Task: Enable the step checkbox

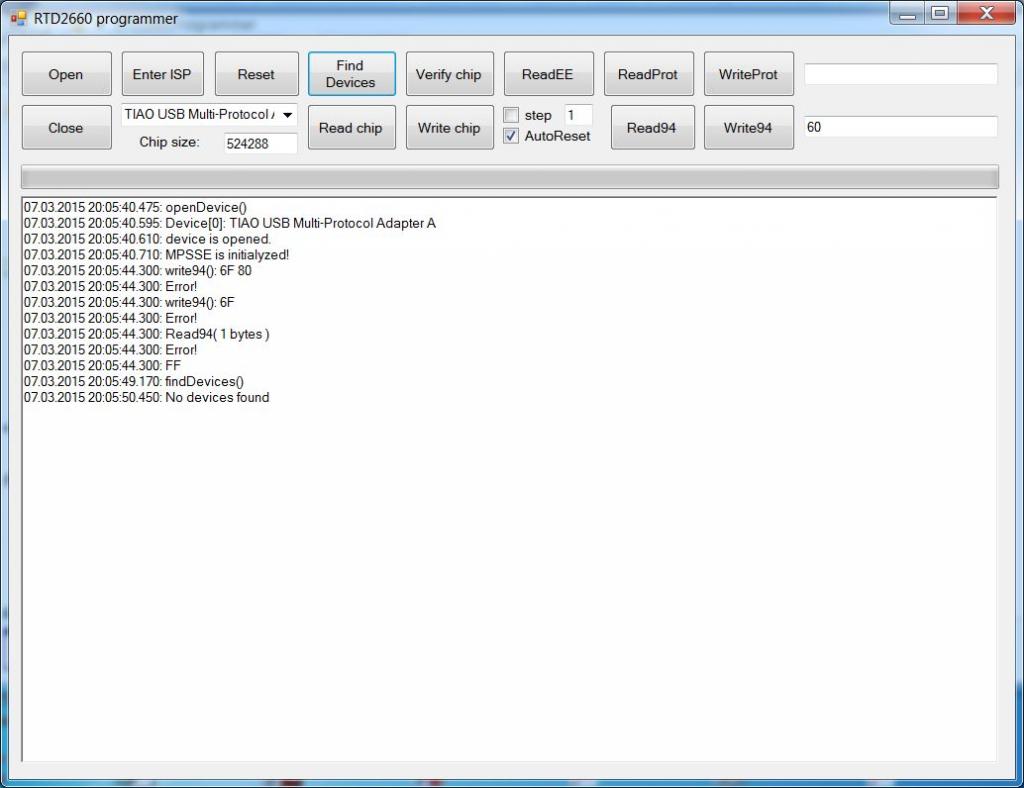Action: click(x=511, y=116)
